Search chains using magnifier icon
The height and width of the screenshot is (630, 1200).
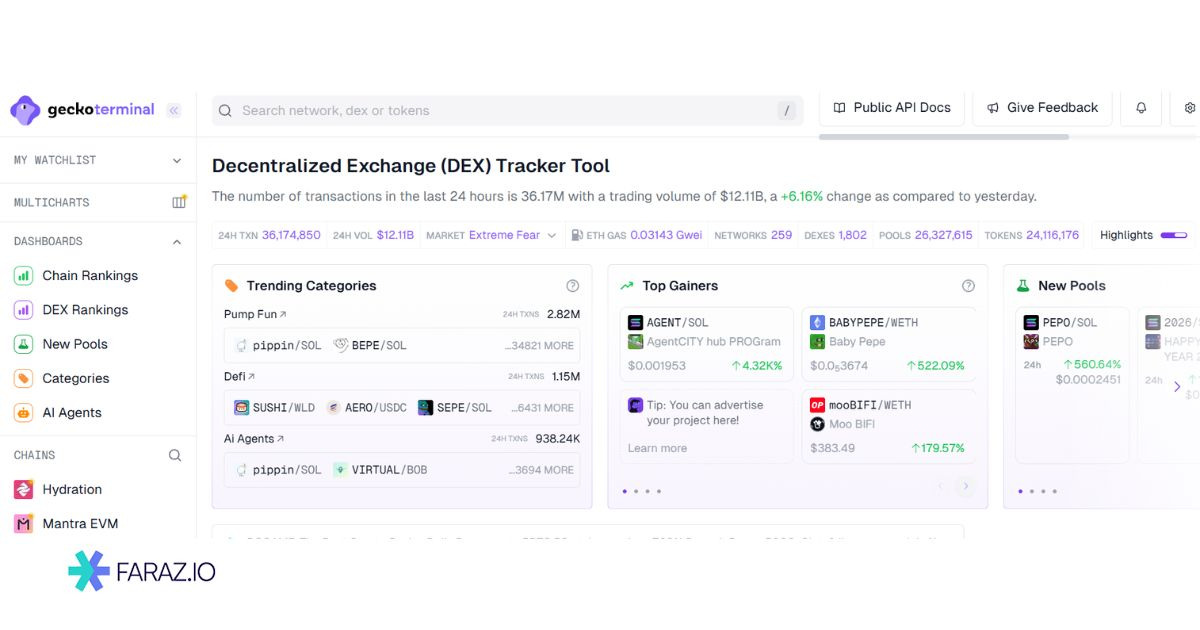175,455
